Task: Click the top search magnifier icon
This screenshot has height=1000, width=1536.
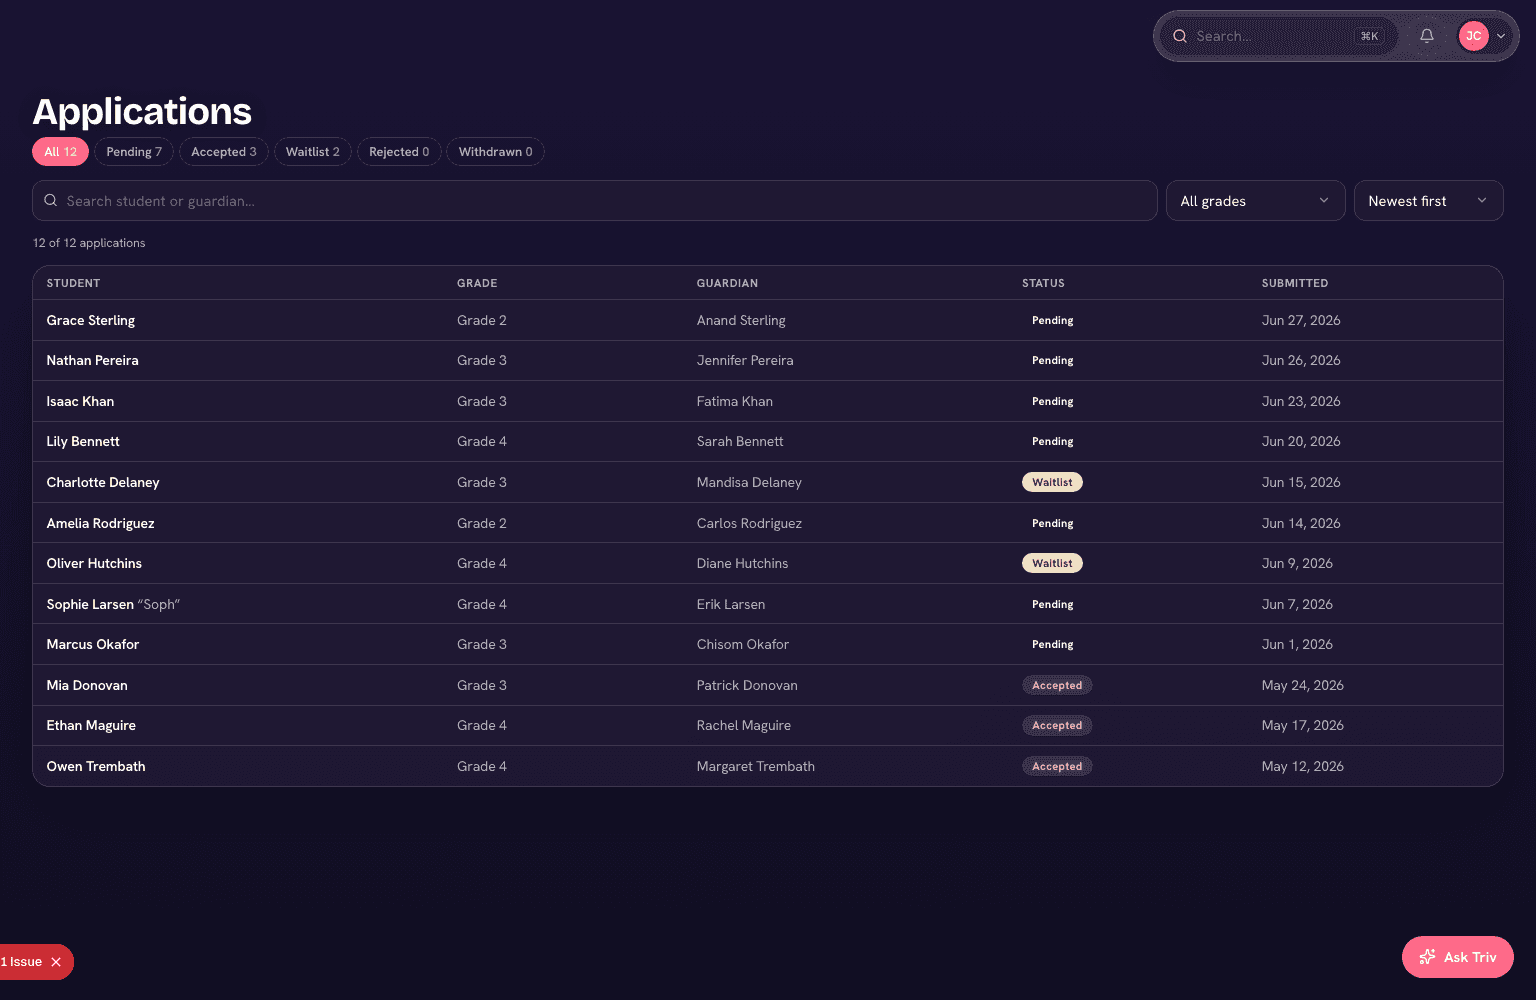Action: pyautogui.click(x=1180, y=36)
